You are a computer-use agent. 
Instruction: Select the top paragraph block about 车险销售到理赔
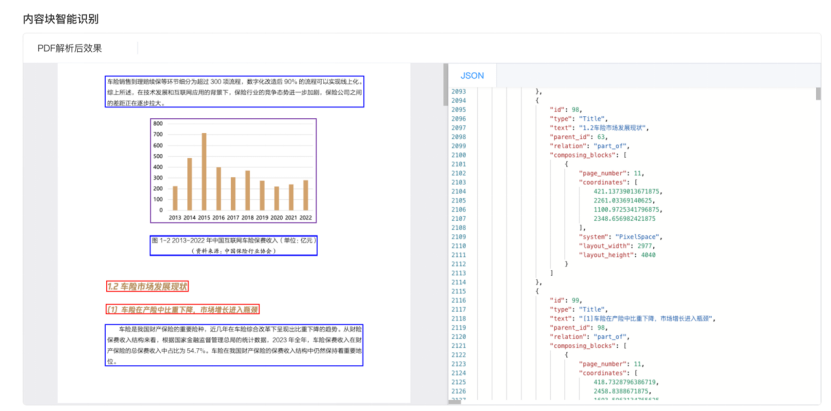pos(234,92)
